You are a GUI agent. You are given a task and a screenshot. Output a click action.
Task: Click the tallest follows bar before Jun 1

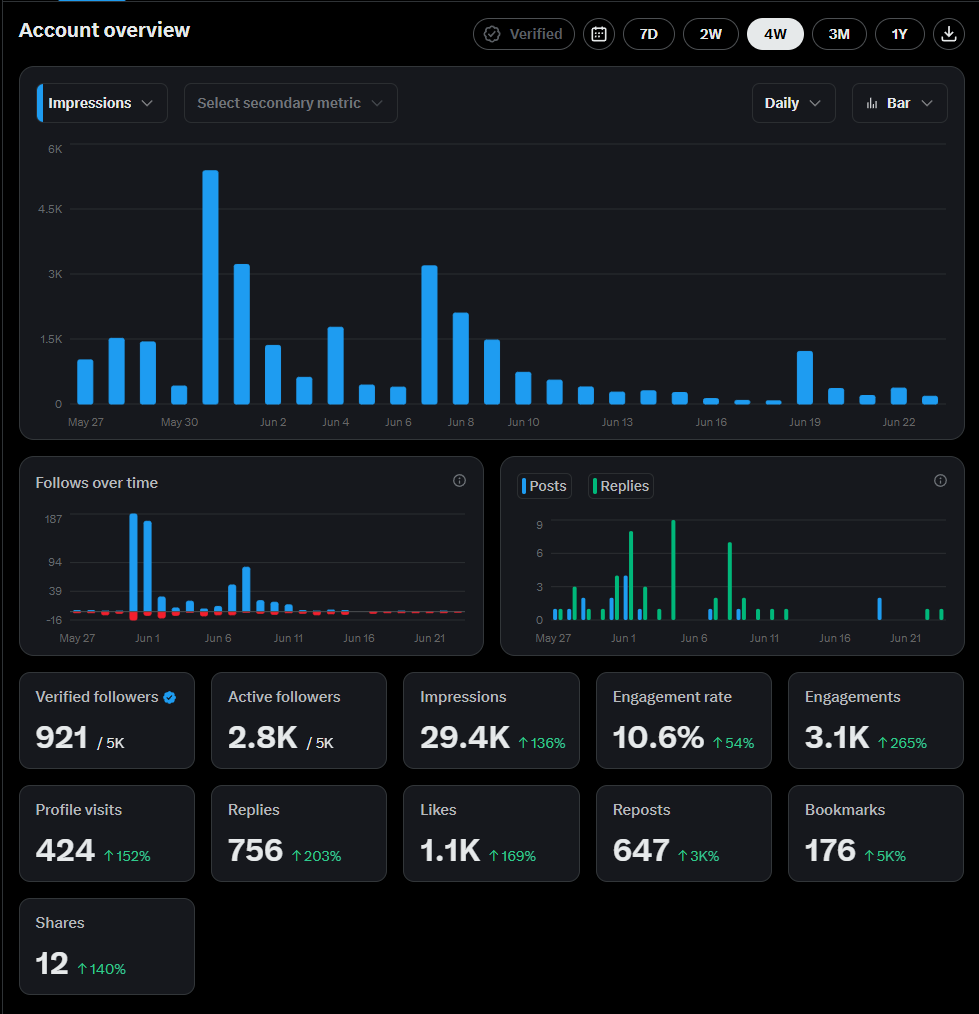click(133, 562)
